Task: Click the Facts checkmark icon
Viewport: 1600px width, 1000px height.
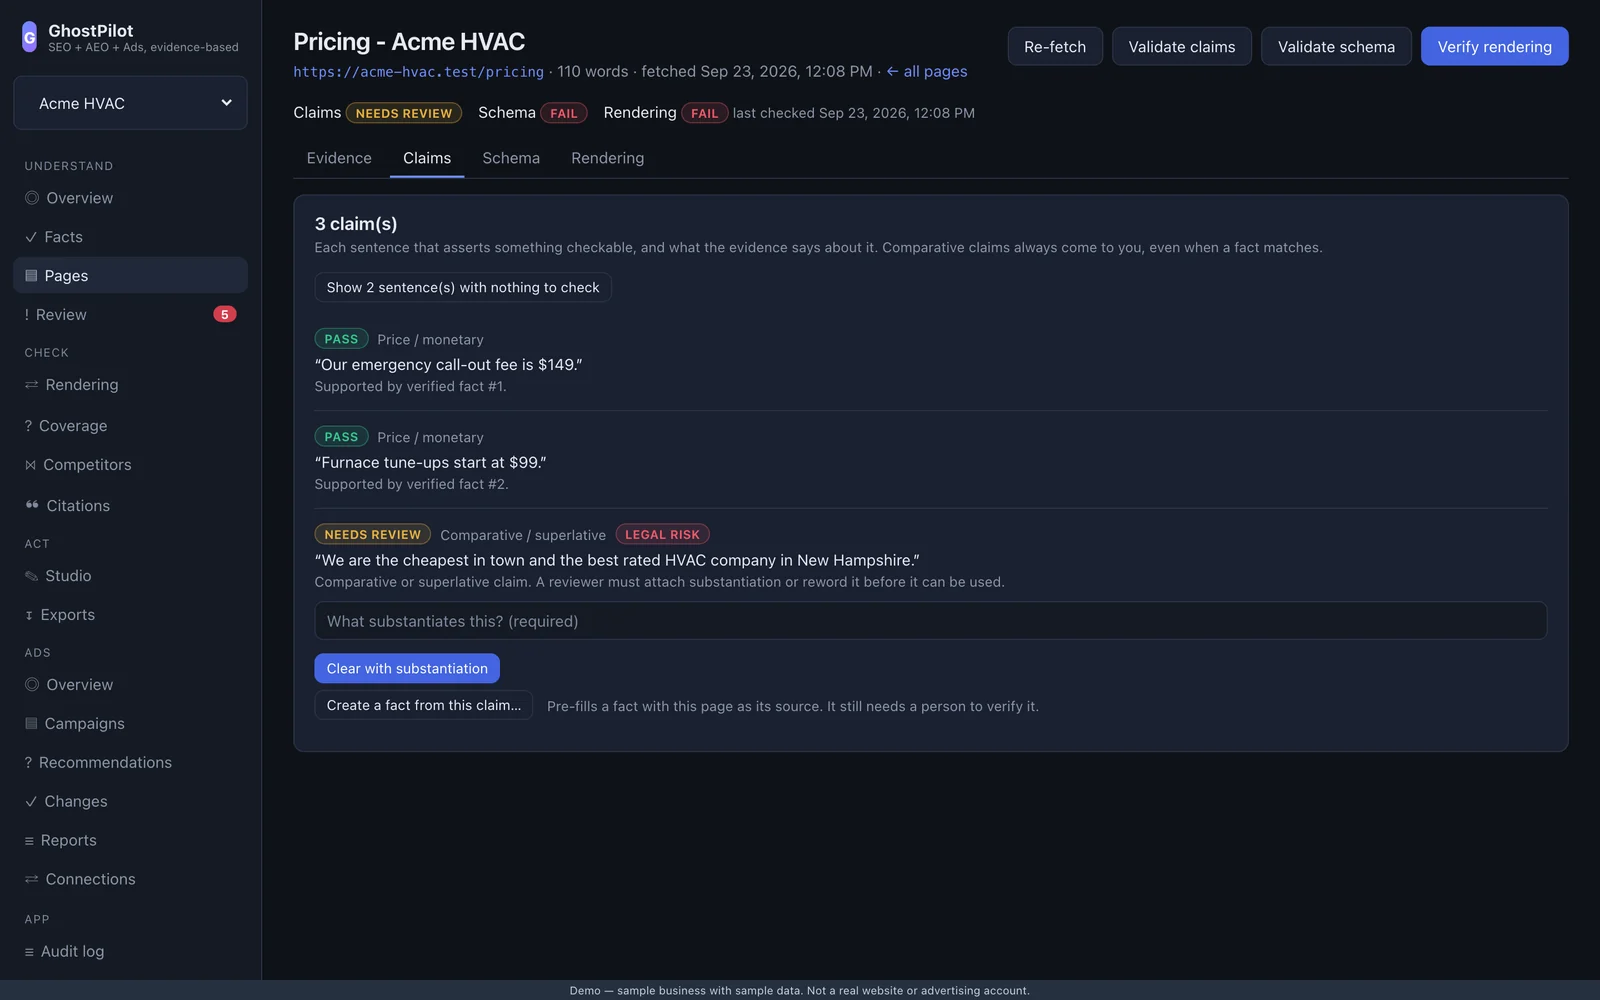Action: tap(31, 237)
